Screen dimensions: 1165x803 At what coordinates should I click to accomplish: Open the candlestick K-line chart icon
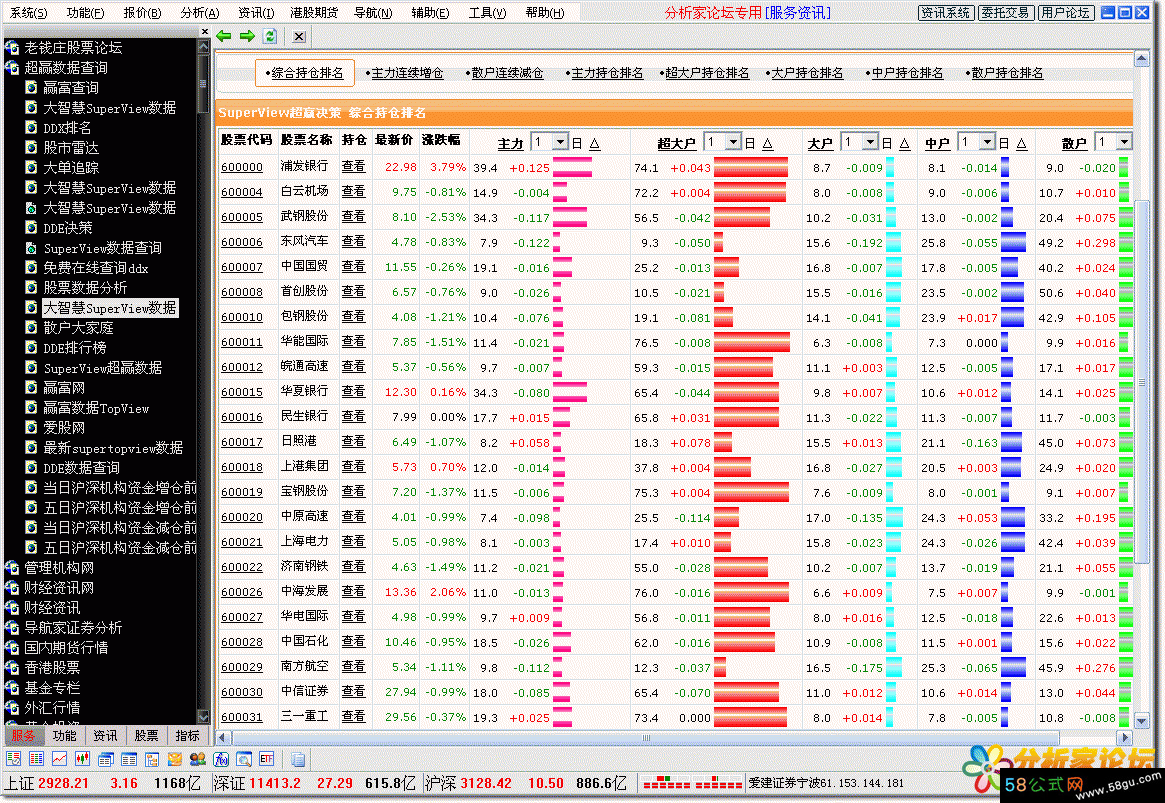[x=82, y=758]
